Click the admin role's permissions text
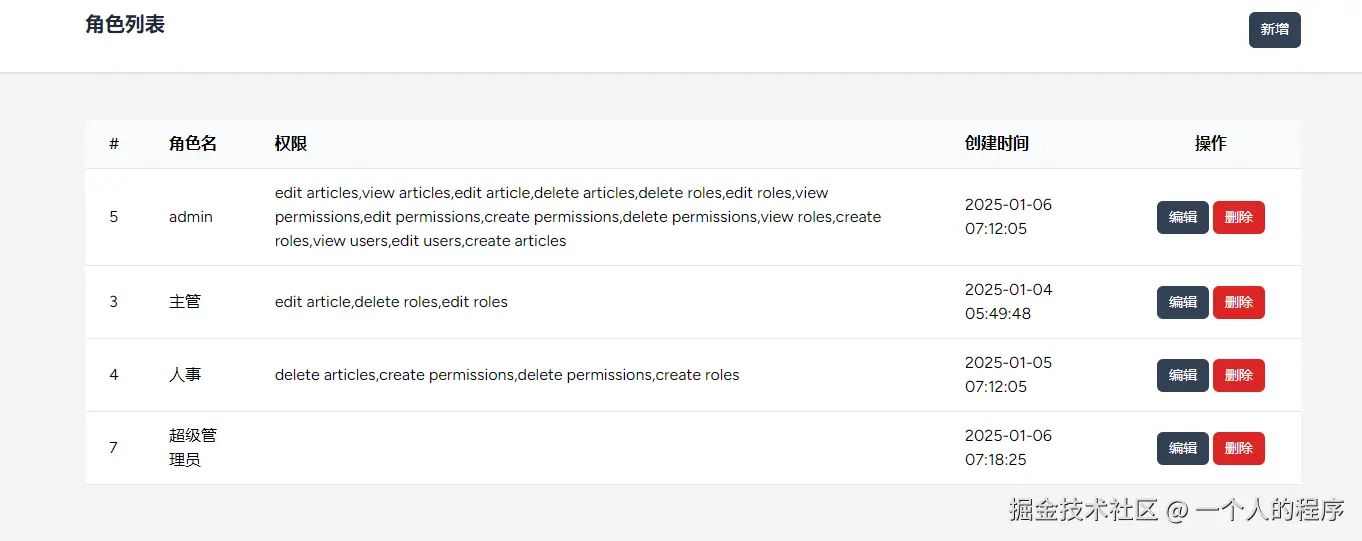Image resolution: width=1362 pixels, height=541 pixels. click(577, 217)
